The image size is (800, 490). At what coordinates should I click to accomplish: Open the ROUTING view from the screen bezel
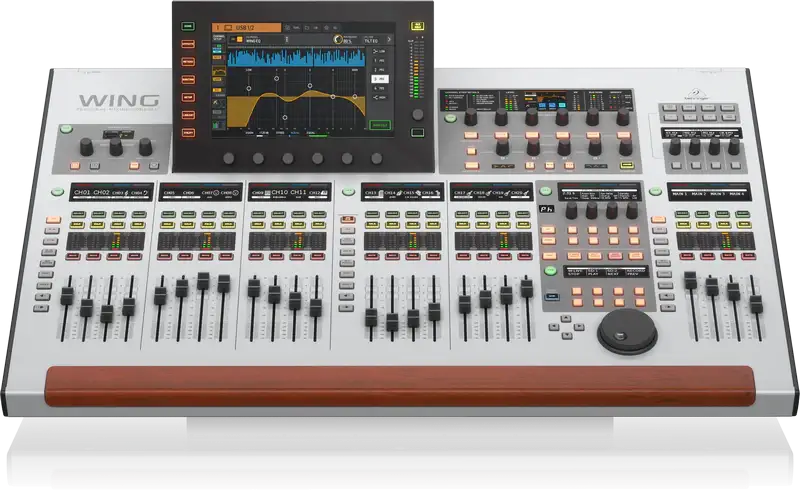click(x=188, y=80)
